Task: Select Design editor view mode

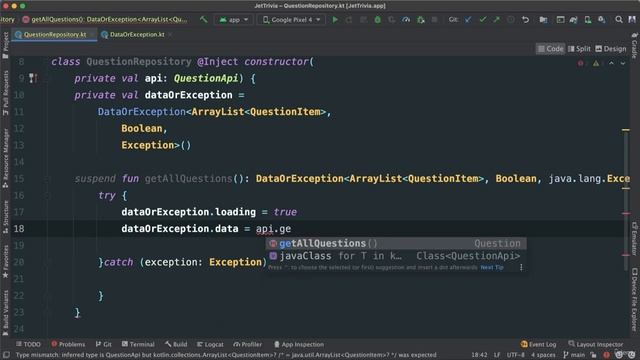Action: tap(611, 49)
